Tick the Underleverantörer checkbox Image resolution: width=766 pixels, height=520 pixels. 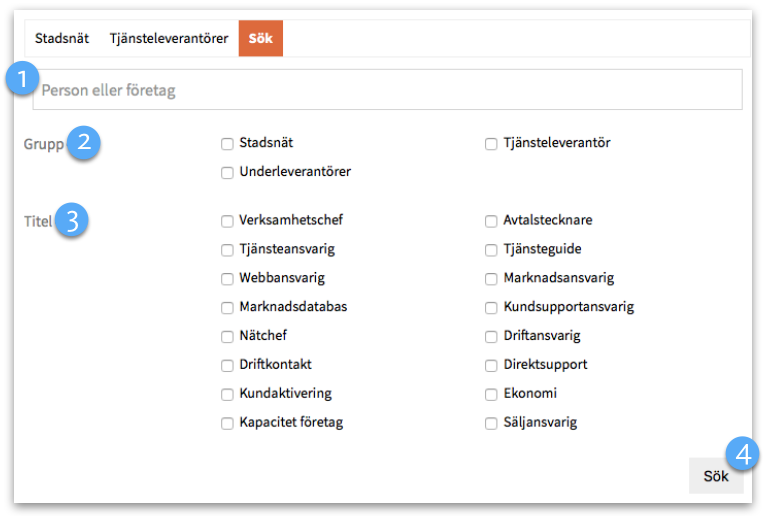(x=227, y=173)
